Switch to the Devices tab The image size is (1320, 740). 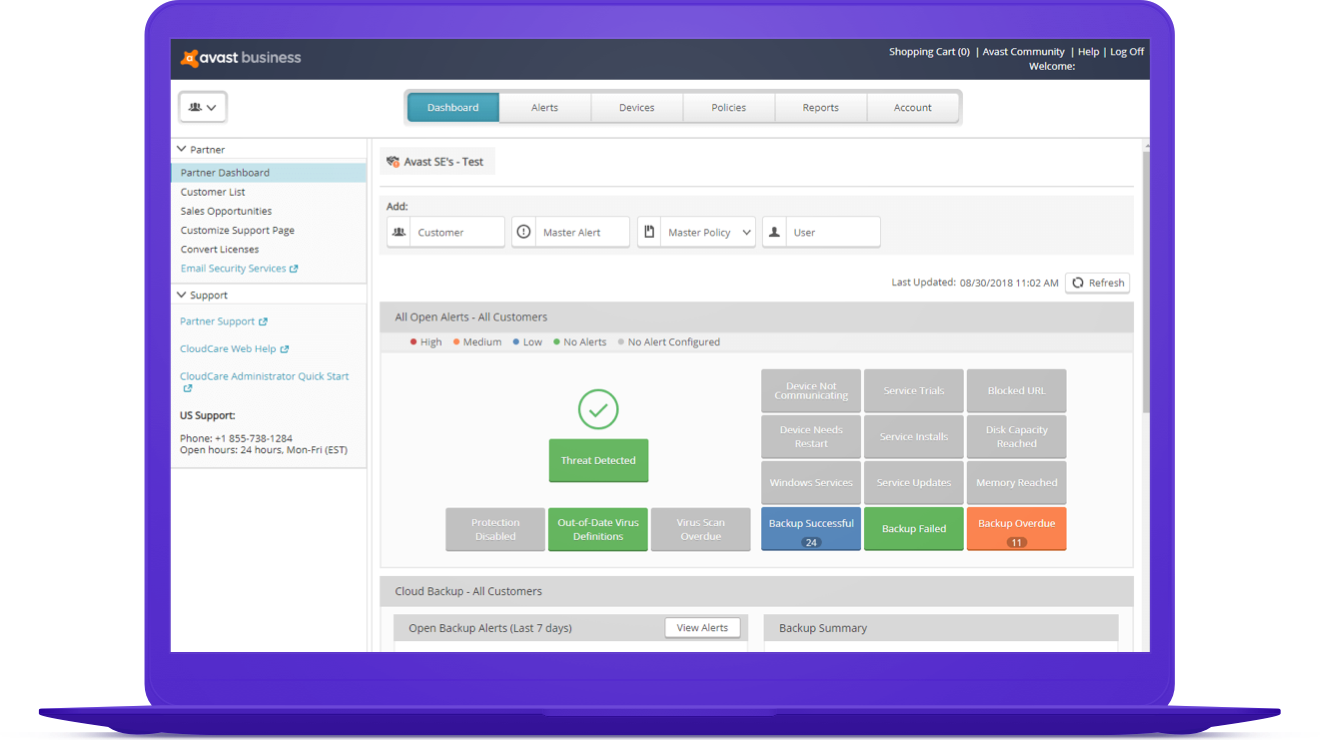[636, 107]
